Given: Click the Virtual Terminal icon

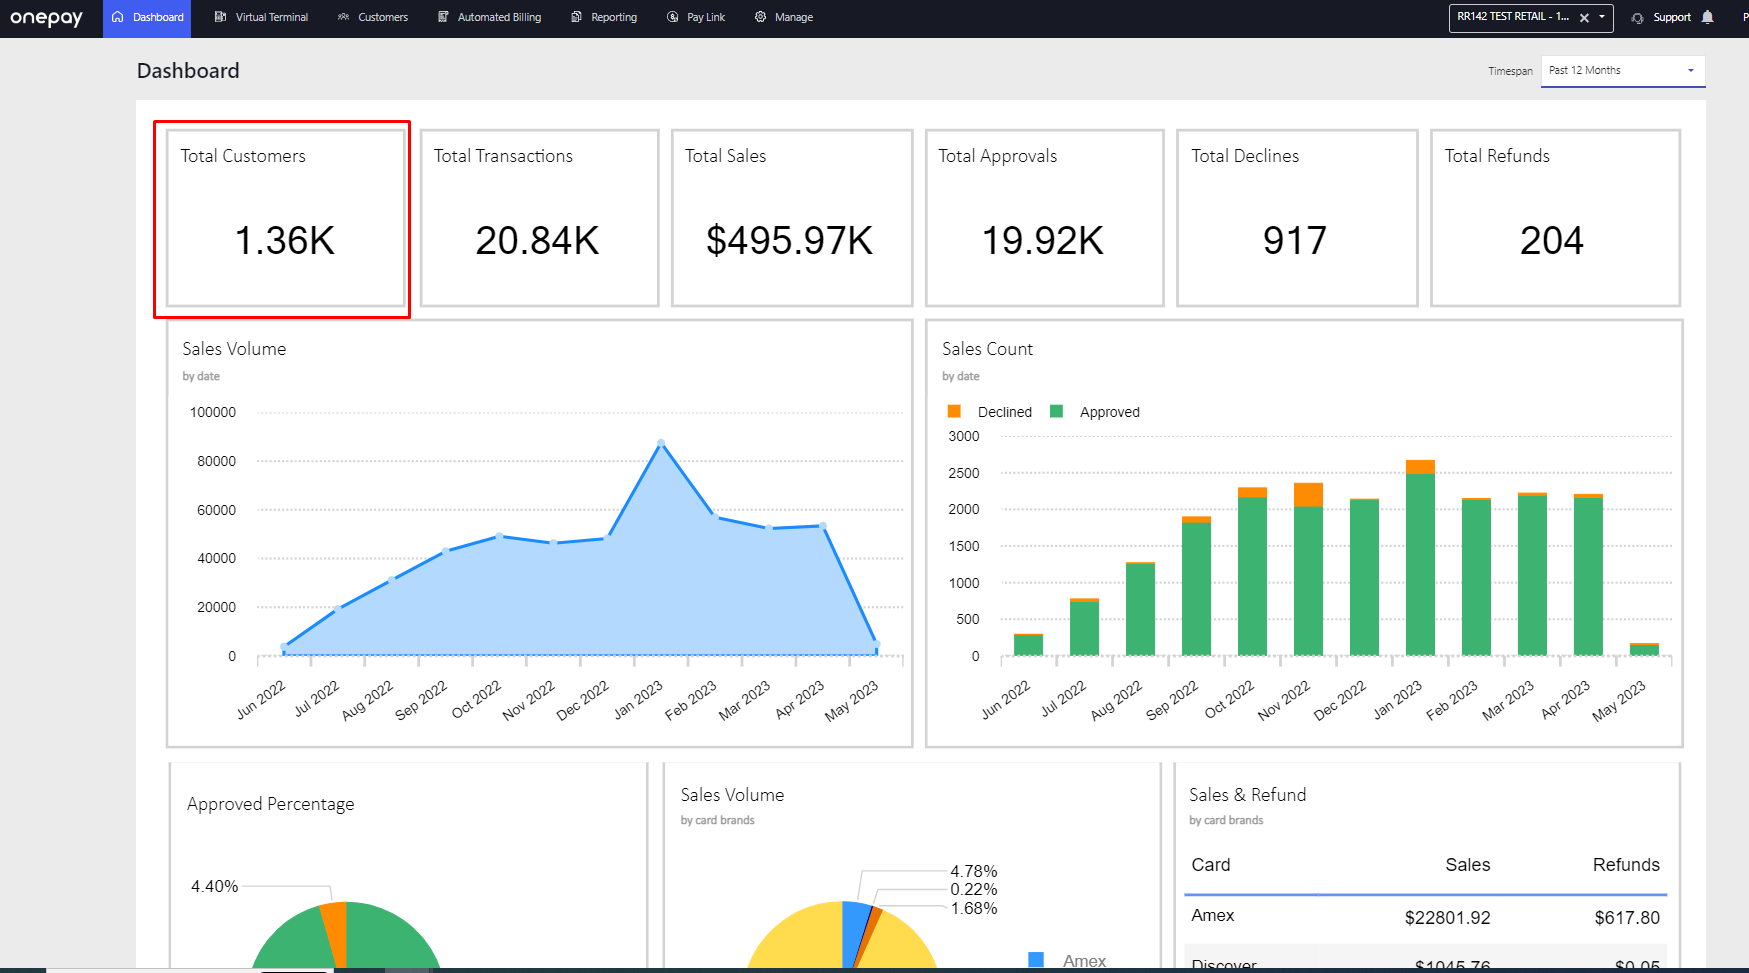Looking at the screenshot, I should [218, 17].
